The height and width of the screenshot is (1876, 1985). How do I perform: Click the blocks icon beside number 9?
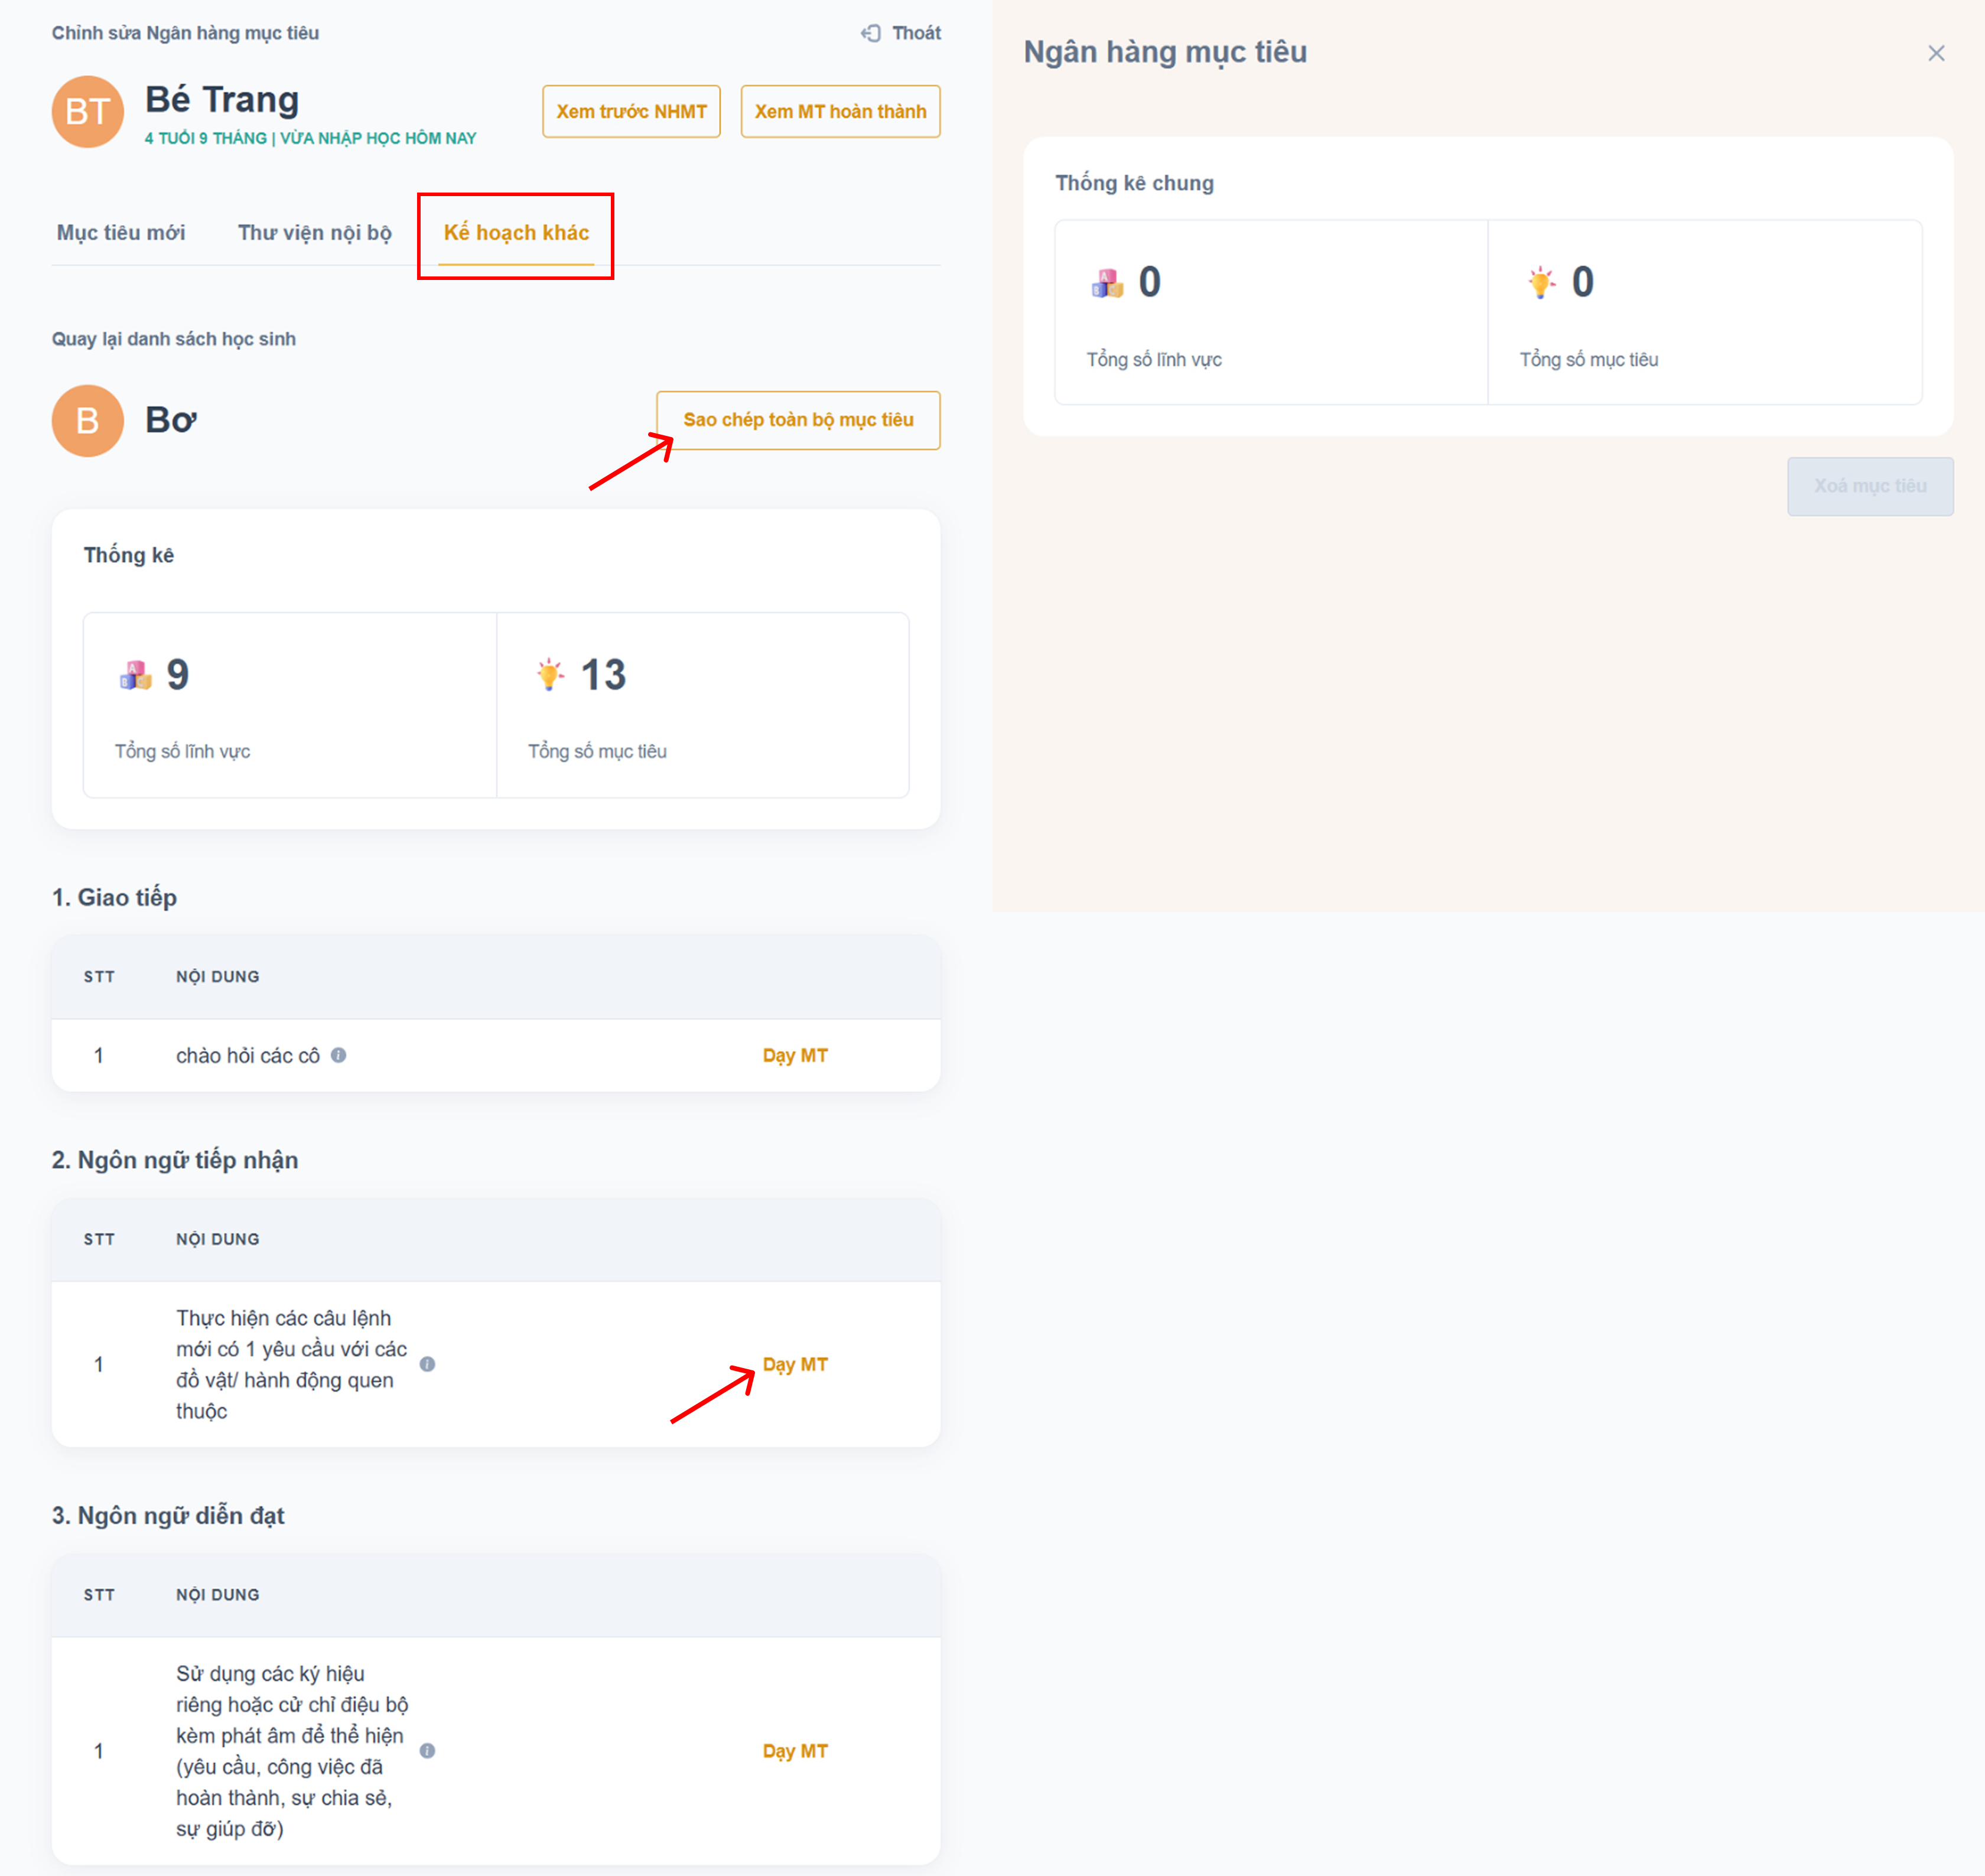(135, 675)
